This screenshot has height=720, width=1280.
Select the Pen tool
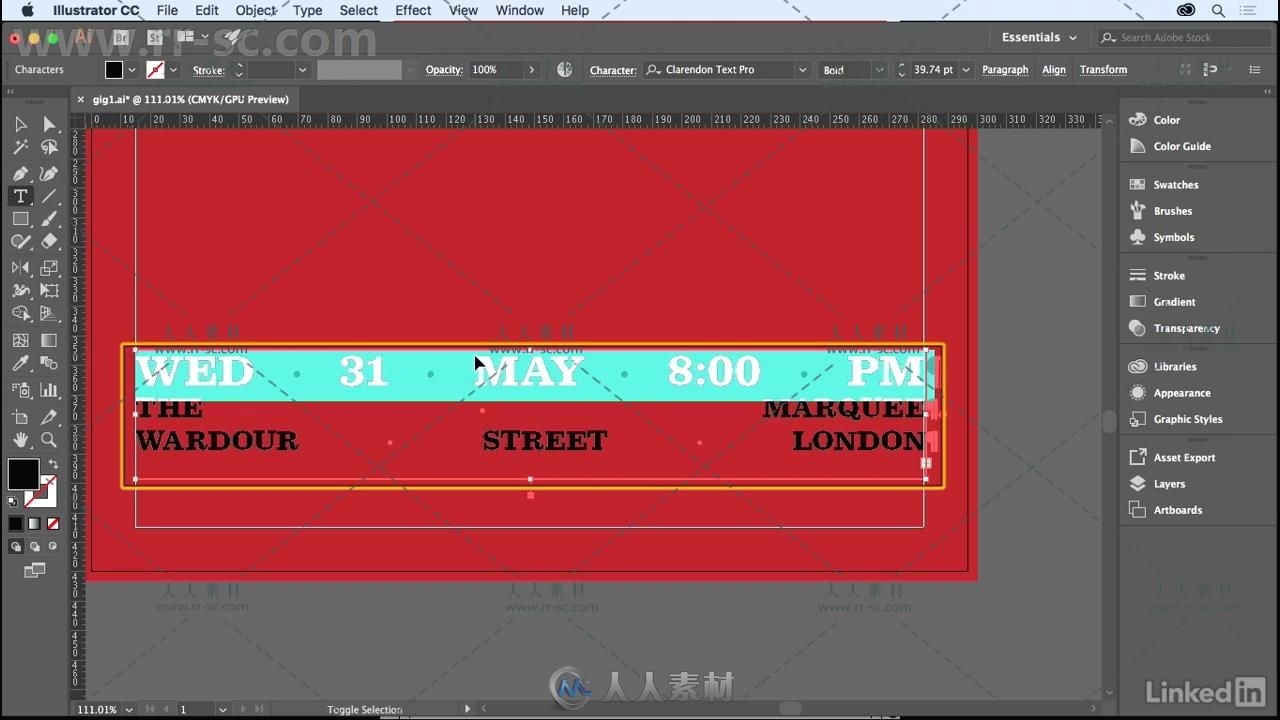point(20,172)
